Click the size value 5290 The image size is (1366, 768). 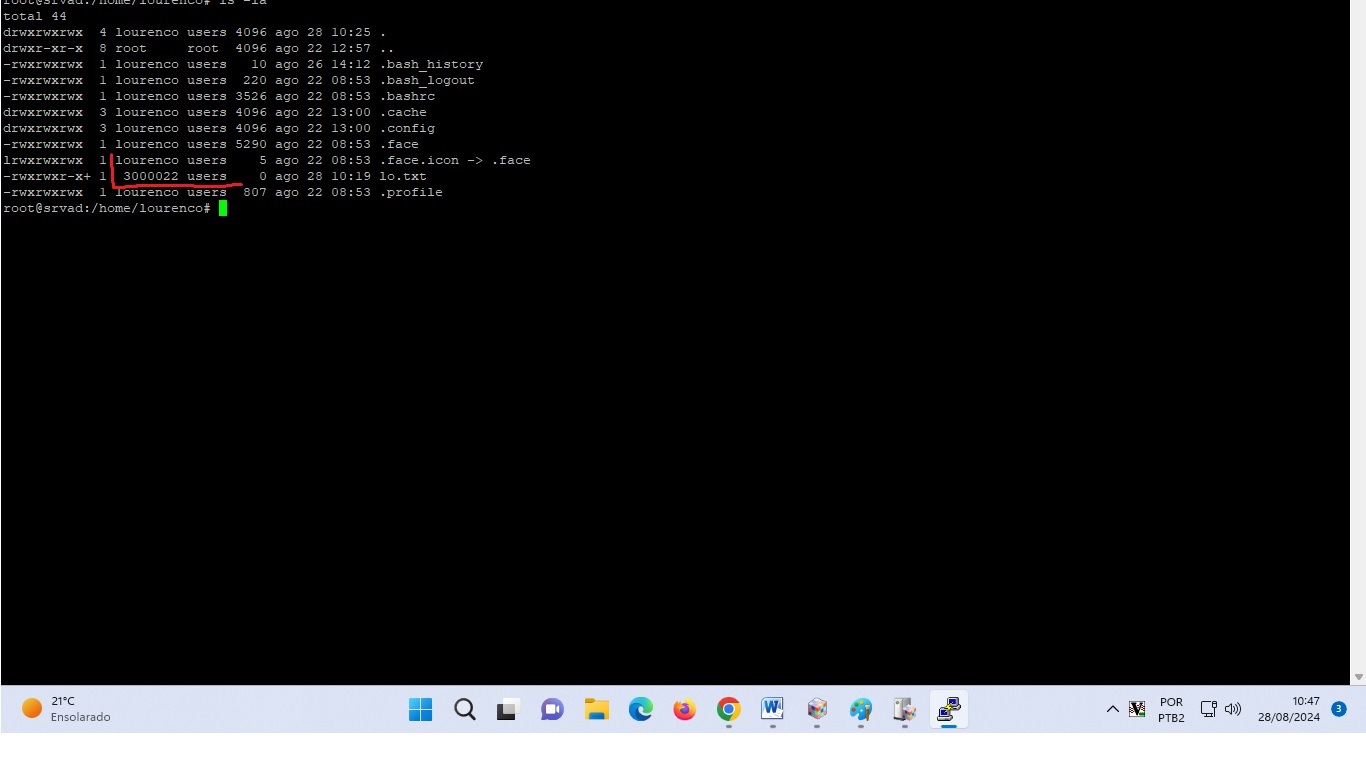click(251, 144)
